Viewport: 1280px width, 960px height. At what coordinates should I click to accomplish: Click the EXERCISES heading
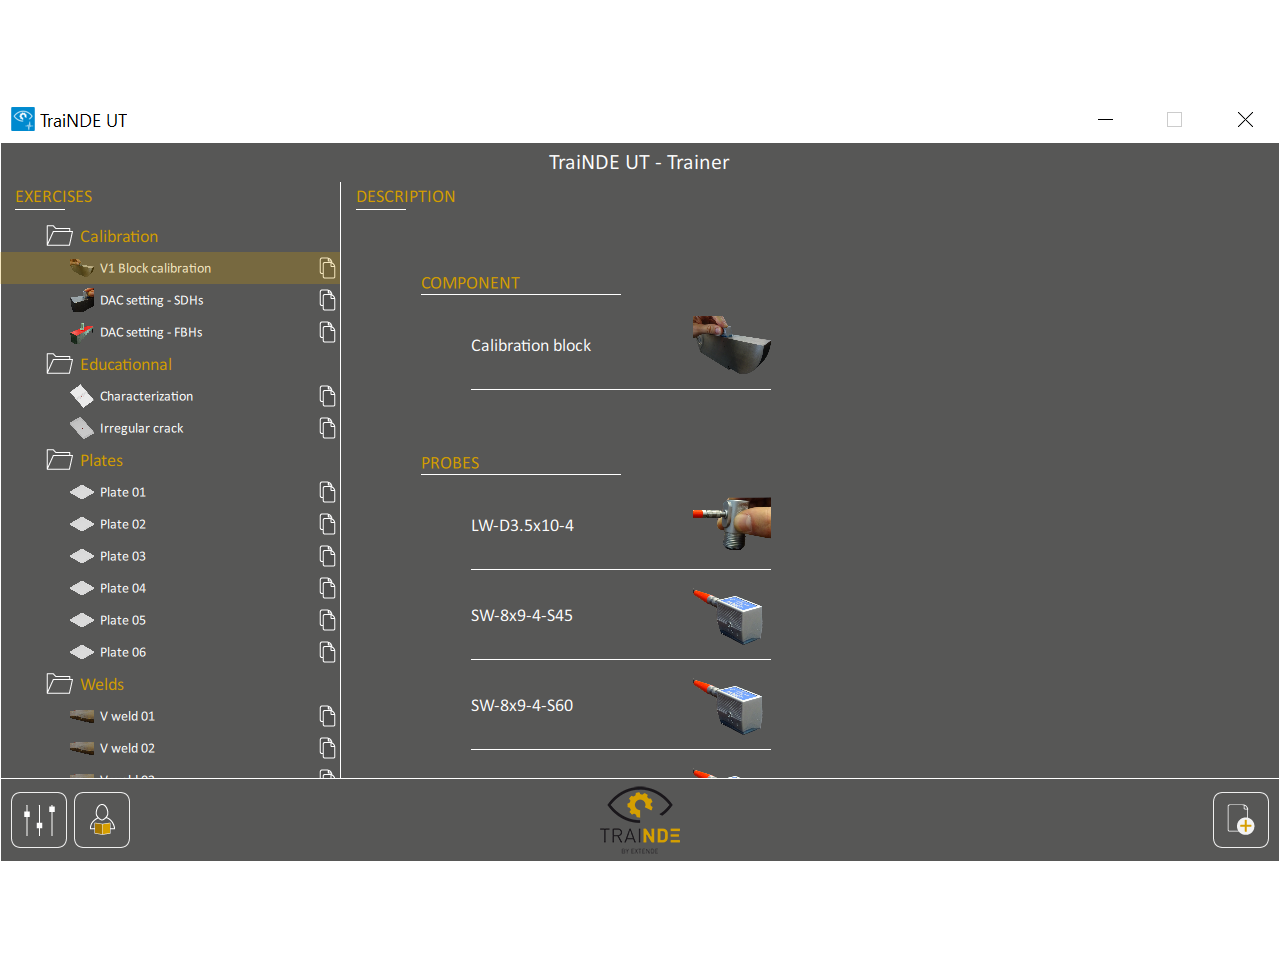[x=54, y=197]
